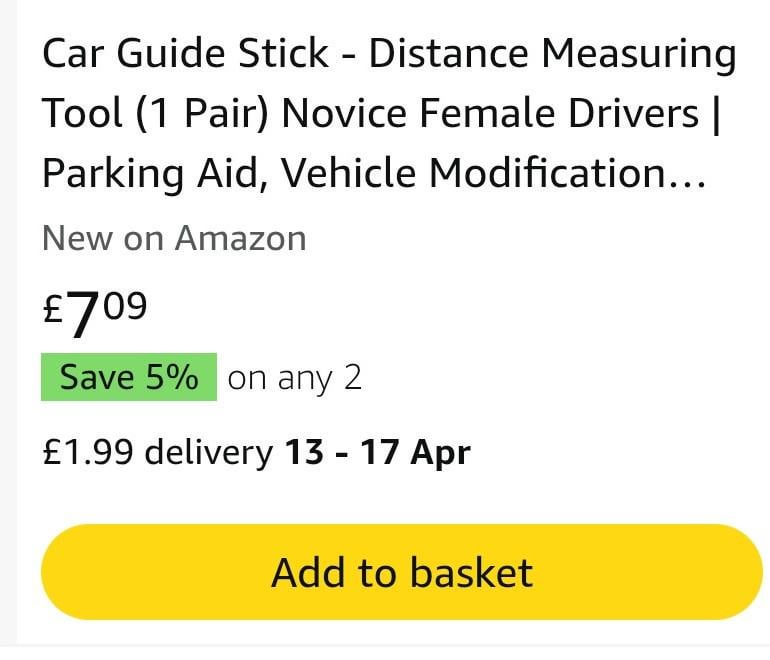Click the New on Amazon label
Viewport: 770px width, 660px height.
(x=174, y=238)
